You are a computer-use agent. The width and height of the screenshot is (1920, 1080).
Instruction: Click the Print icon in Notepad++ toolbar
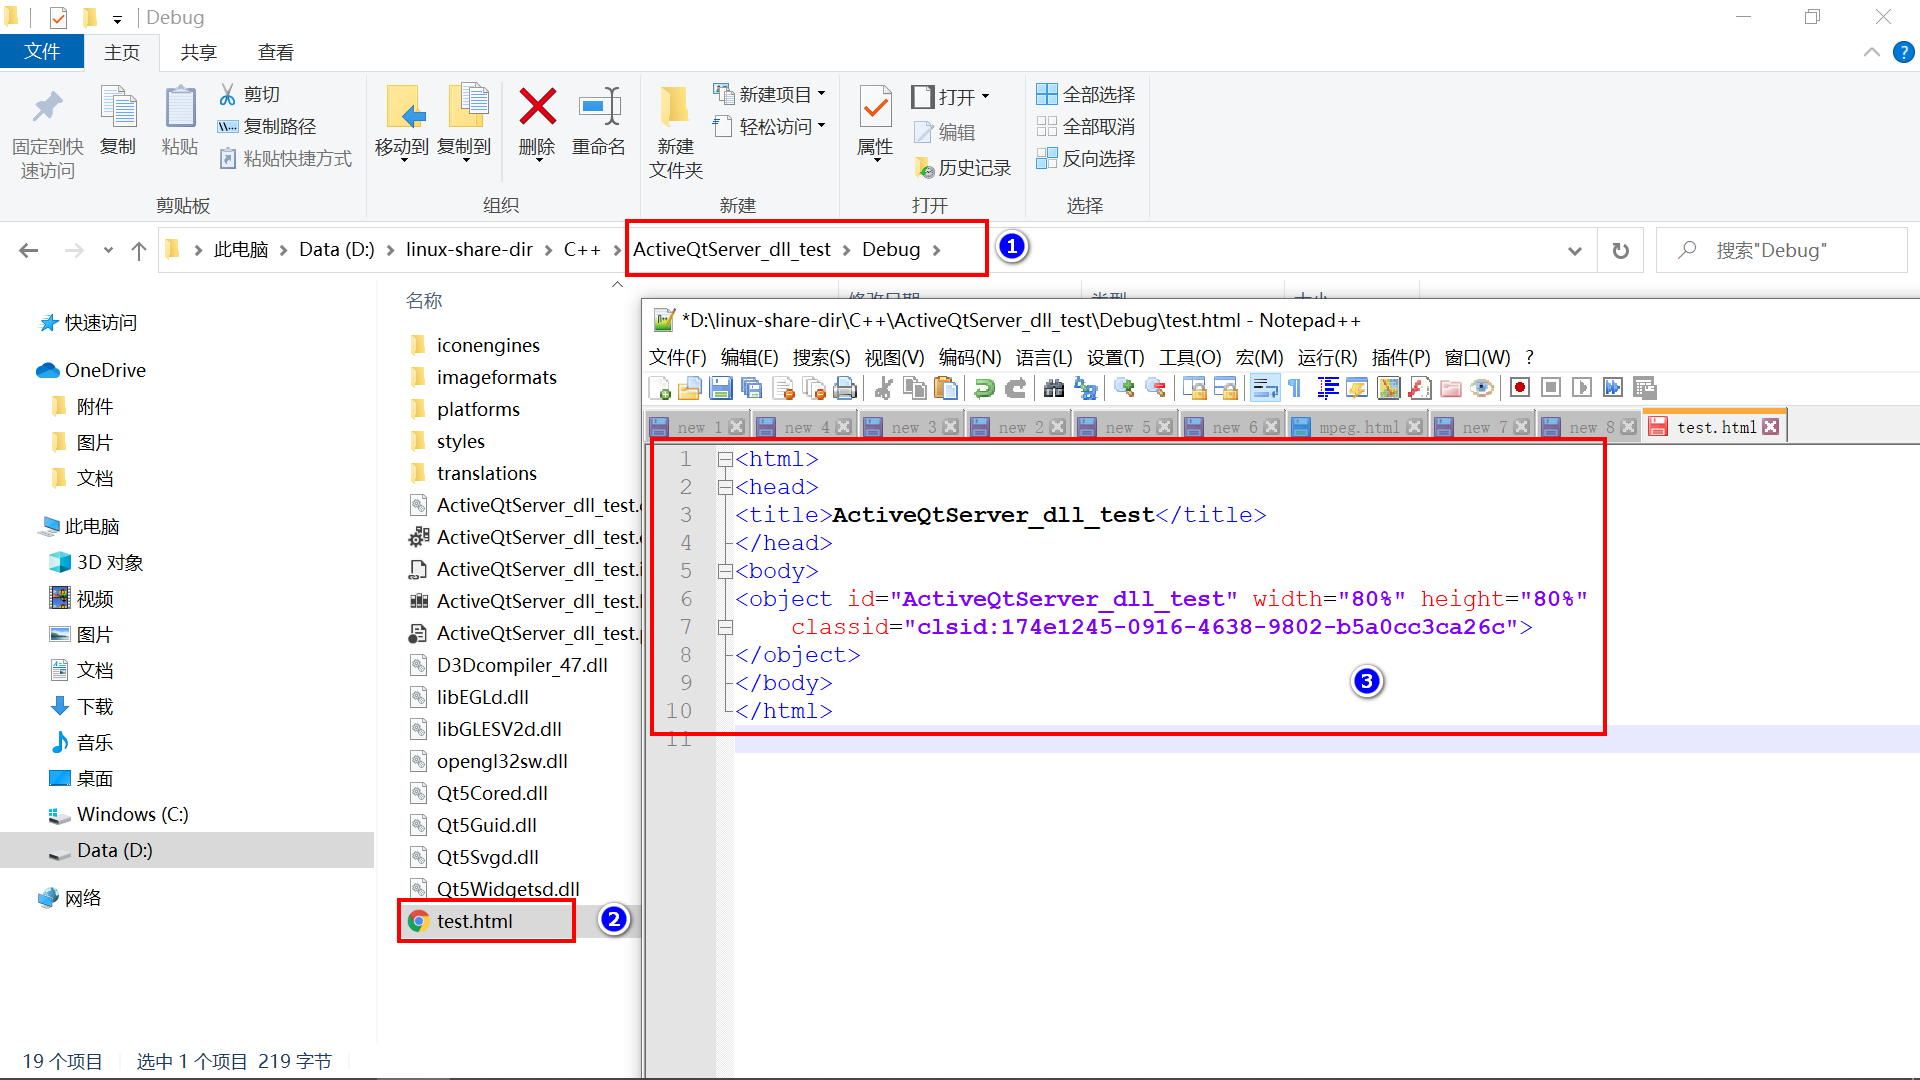(845, 388)
